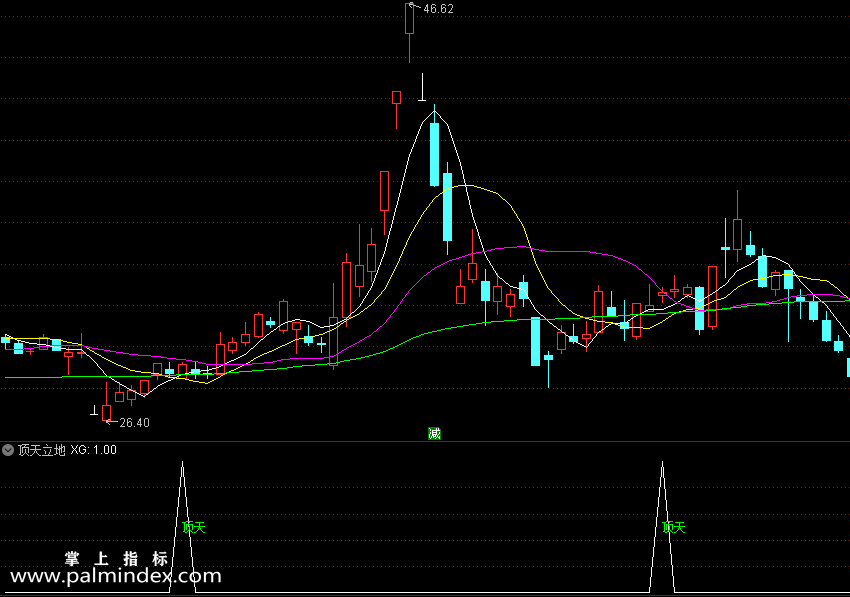Click the green 减 signal marker

tap(434, 433)
